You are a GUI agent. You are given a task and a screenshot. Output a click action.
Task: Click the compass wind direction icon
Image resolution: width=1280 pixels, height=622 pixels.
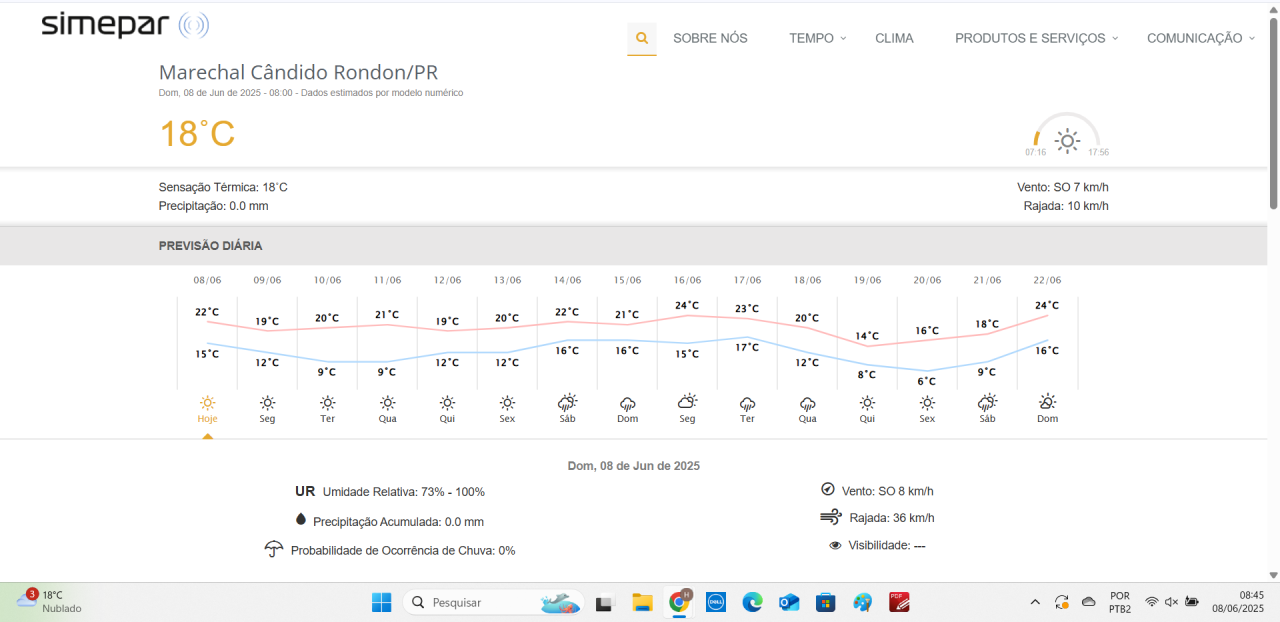[827, 489]
